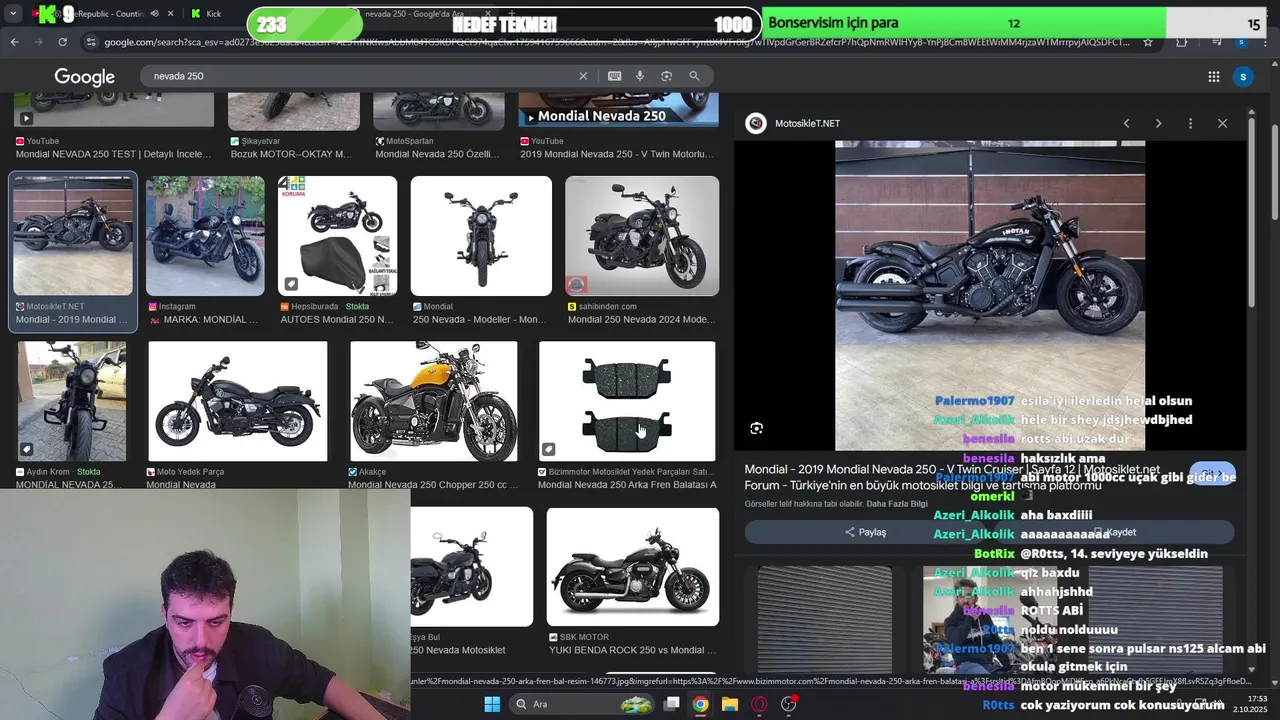Viewport: 1280px width, 720px height.
Task: Click the browser forward arrow
Action: pyautogui.click(x=38, y=42)
